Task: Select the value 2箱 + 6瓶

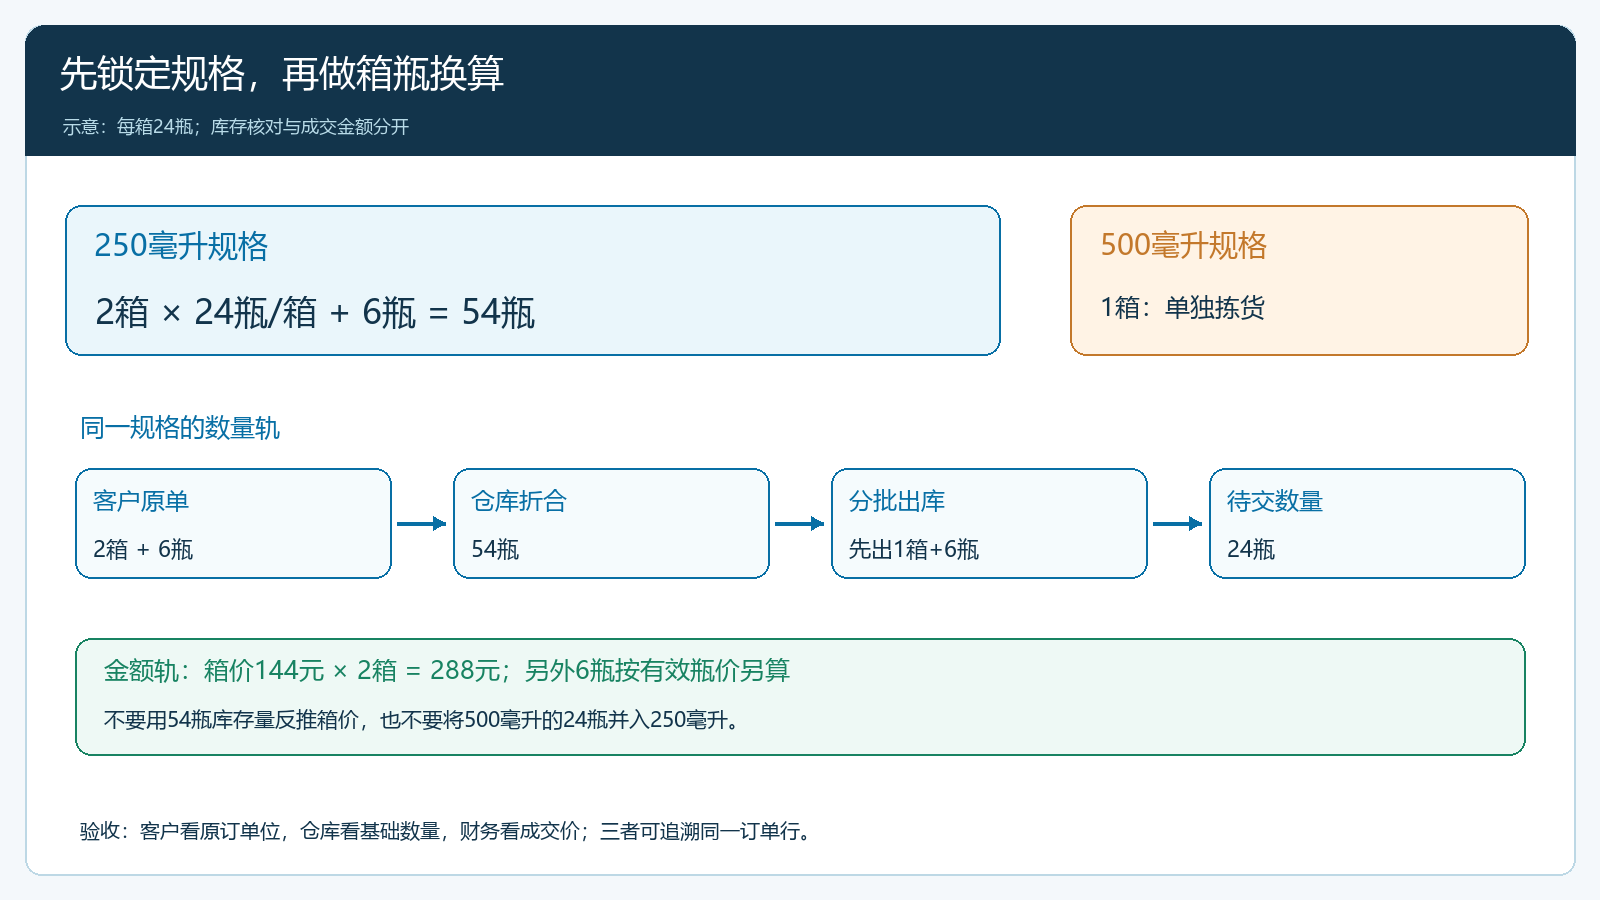Action: 143,550
